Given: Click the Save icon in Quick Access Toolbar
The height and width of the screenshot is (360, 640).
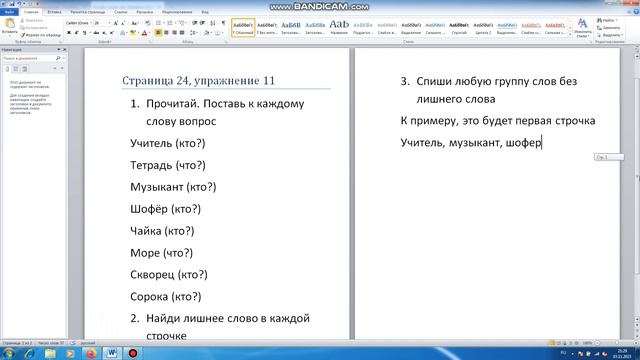Looking at the screenshot, I should (11, 4).
